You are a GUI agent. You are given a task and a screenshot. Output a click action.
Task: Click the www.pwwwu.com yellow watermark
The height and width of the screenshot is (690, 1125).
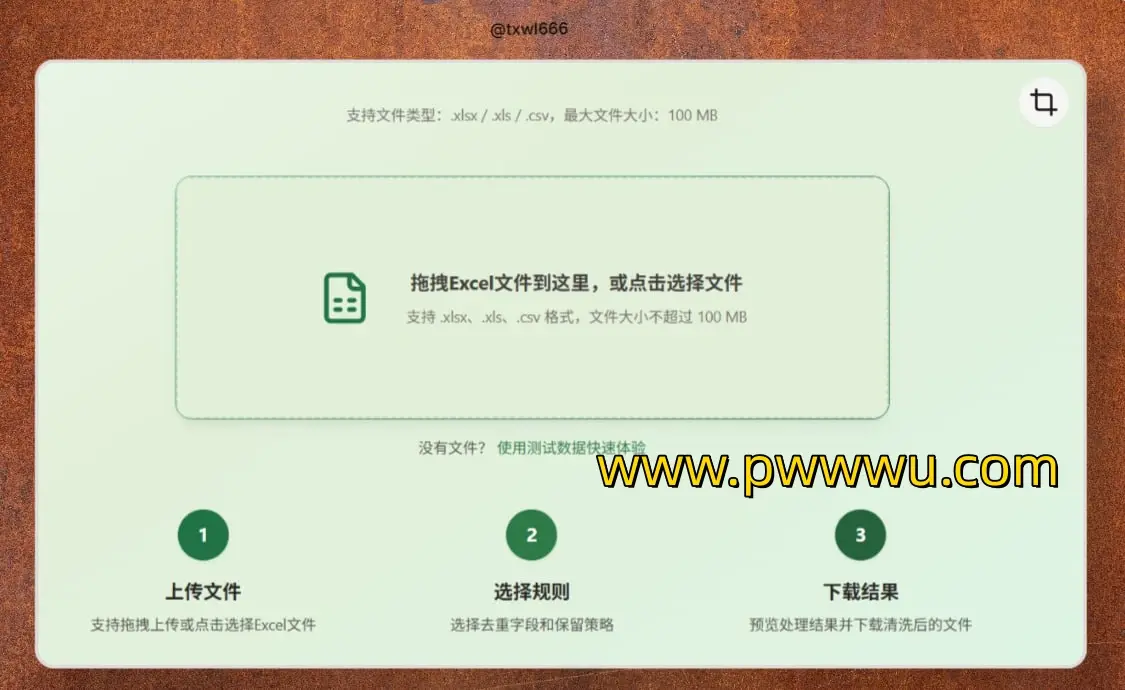point(827,470)
